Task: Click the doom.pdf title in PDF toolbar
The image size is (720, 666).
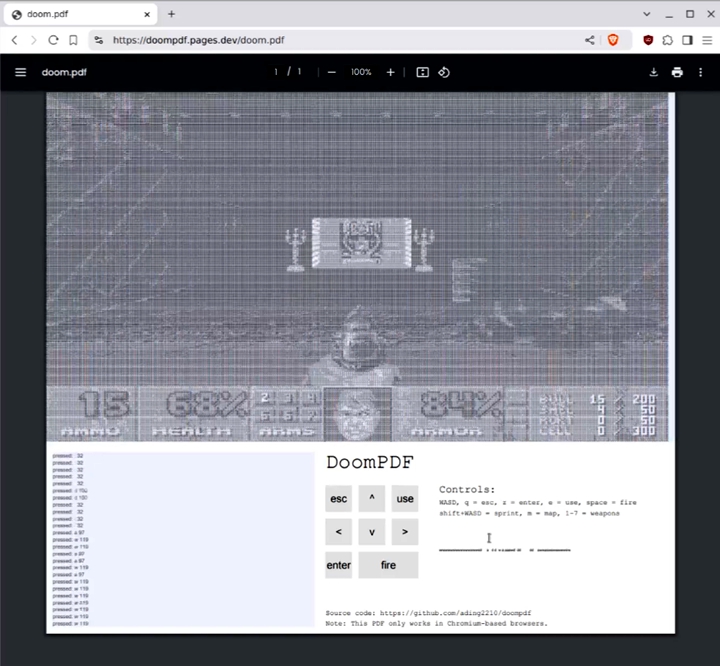Action: (64, 72)
